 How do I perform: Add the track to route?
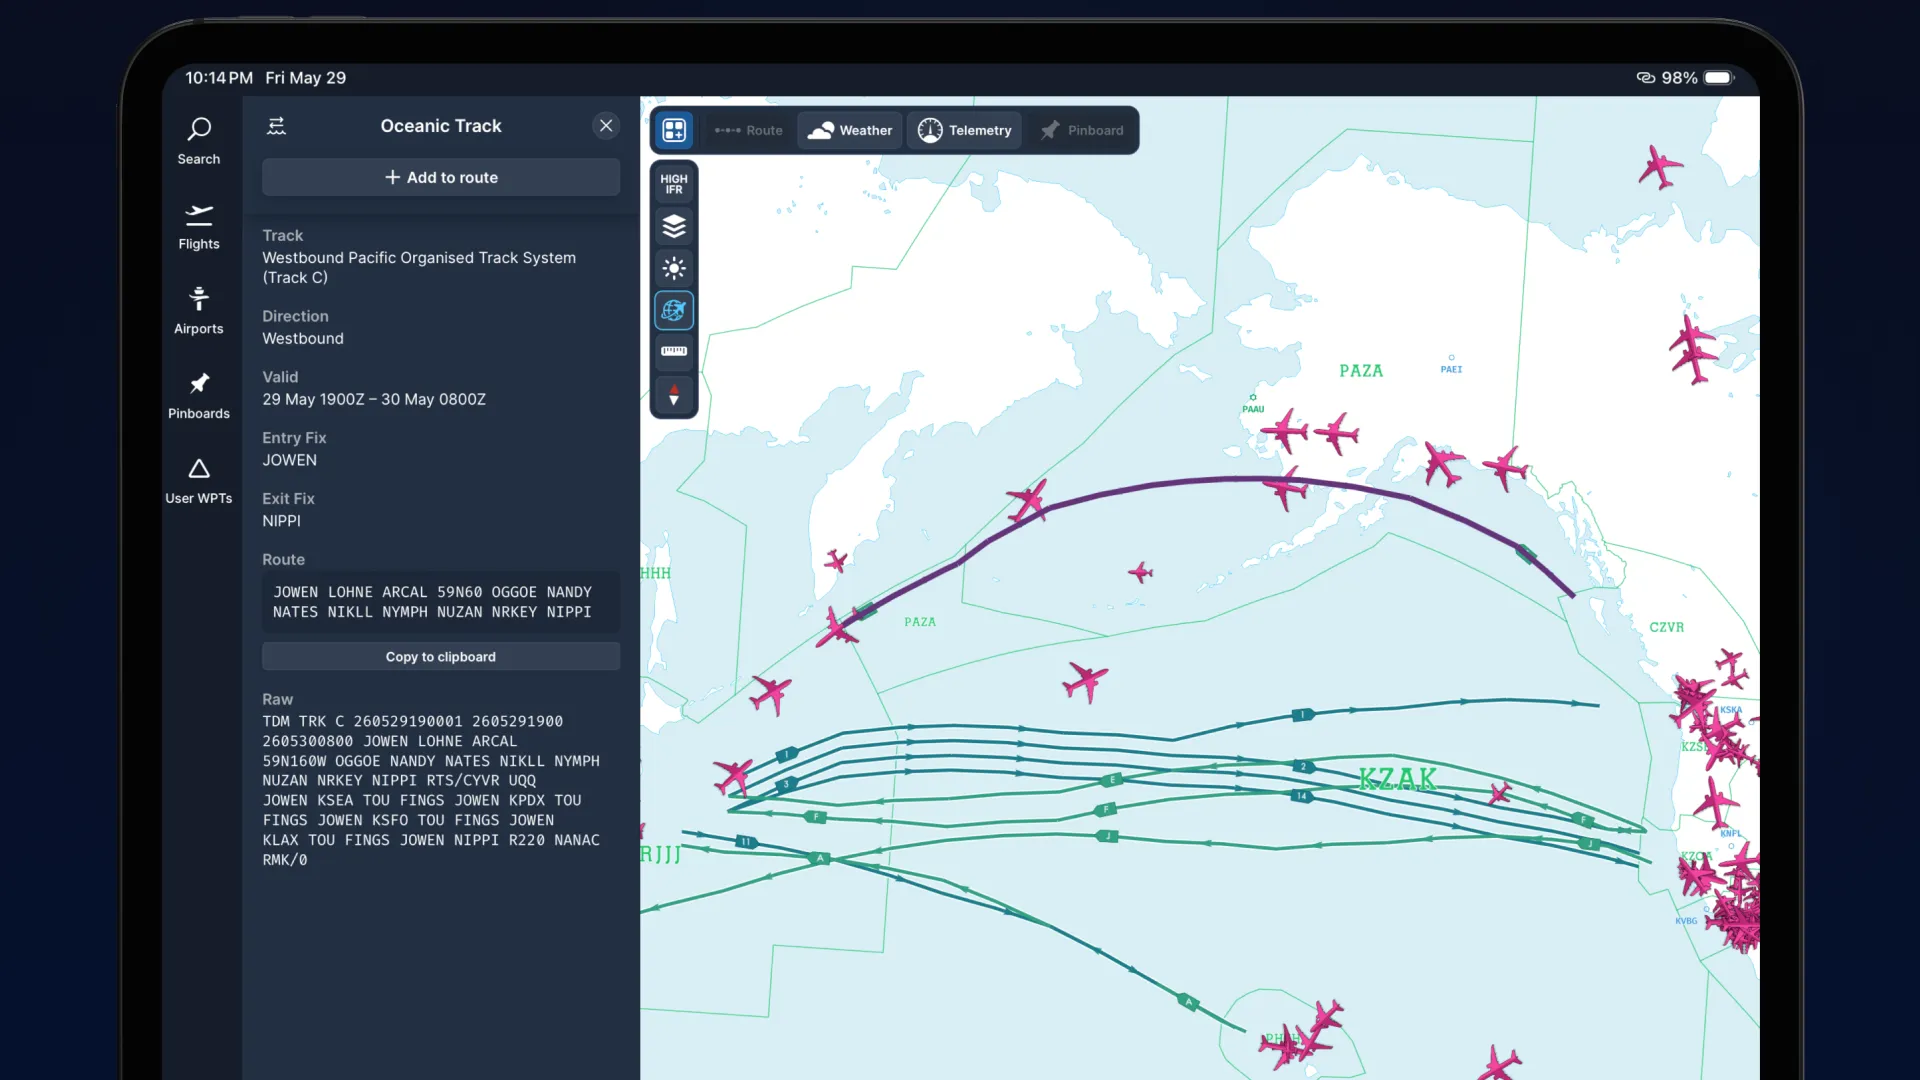point(441,177)
